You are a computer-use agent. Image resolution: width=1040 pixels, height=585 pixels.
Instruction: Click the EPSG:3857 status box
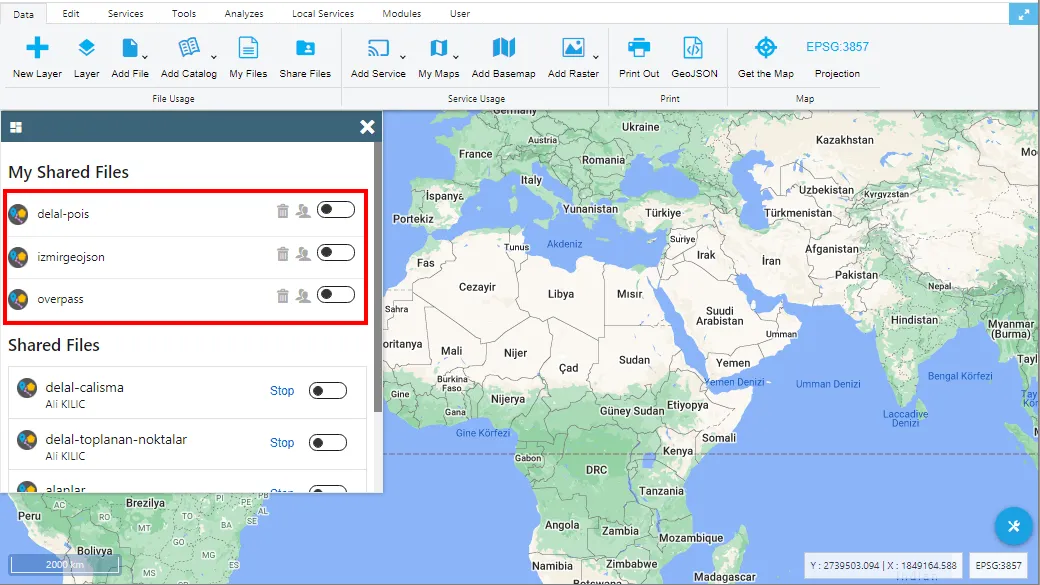[998, 566]
